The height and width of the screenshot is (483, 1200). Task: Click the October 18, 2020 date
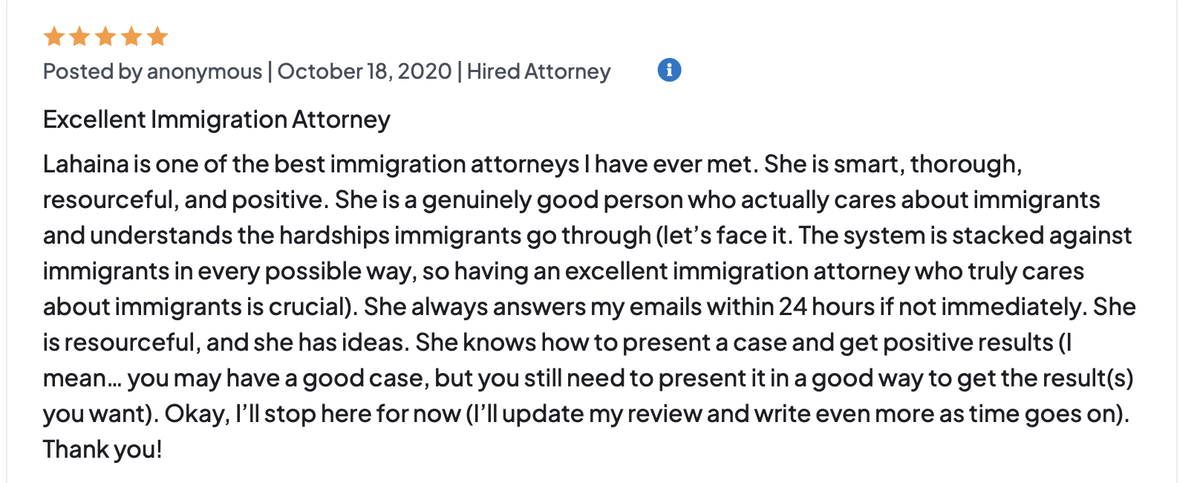click(x=363, y=72)
